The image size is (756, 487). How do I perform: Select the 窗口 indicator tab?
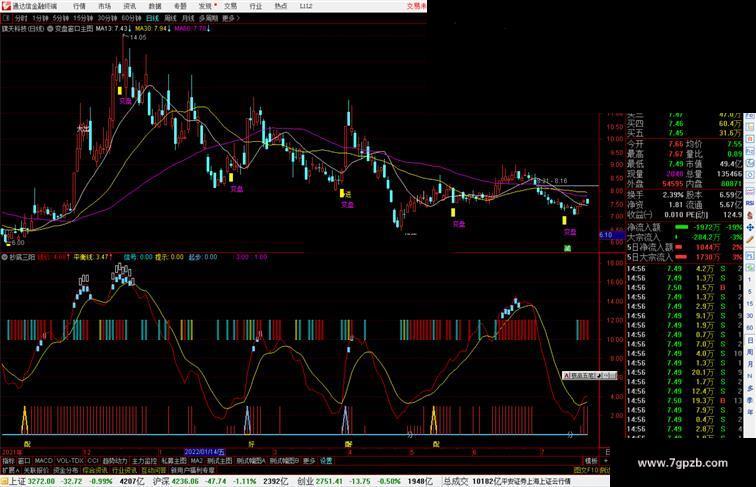point(24,461)
